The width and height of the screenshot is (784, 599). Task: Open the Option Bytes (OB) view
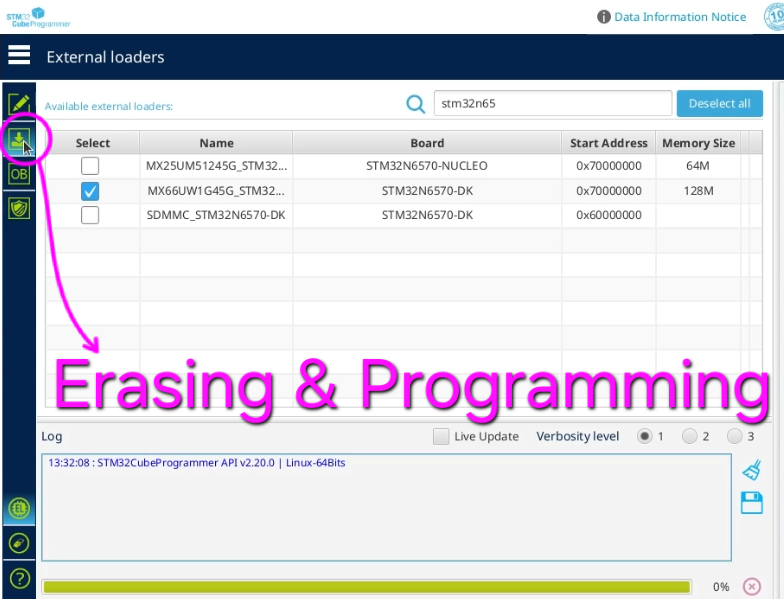click(19, 174)
